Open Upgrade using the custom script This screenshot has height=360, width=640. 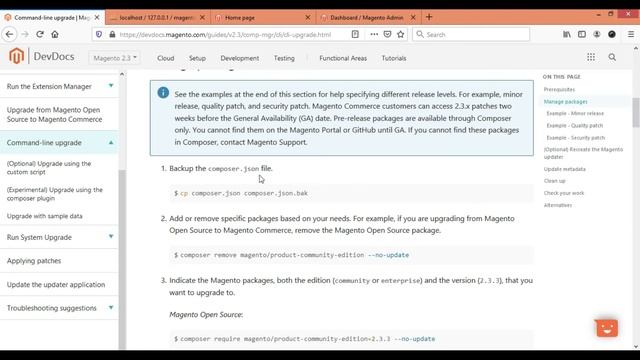[x=49, y=168]
